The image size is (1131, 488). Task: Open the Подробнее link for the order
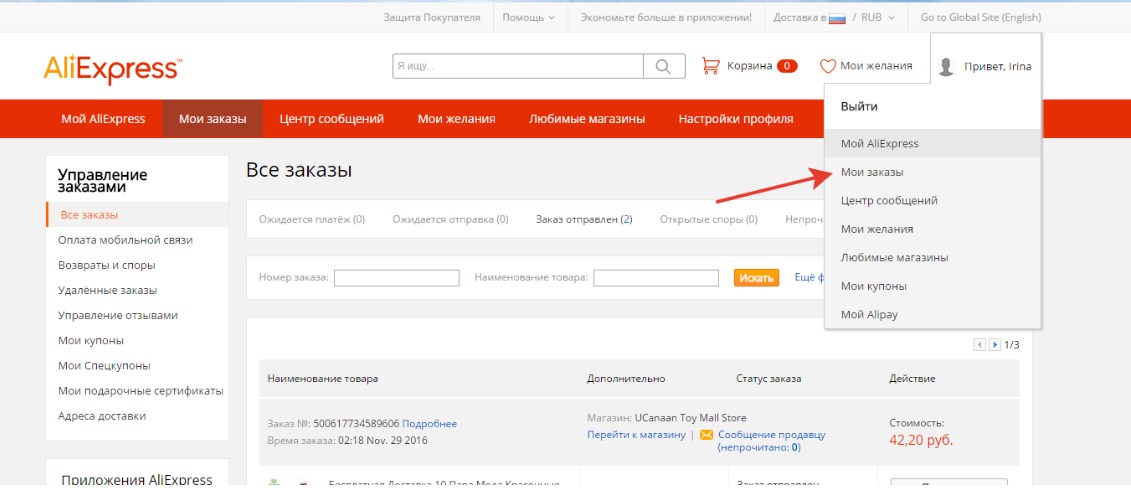pos(429,424)
